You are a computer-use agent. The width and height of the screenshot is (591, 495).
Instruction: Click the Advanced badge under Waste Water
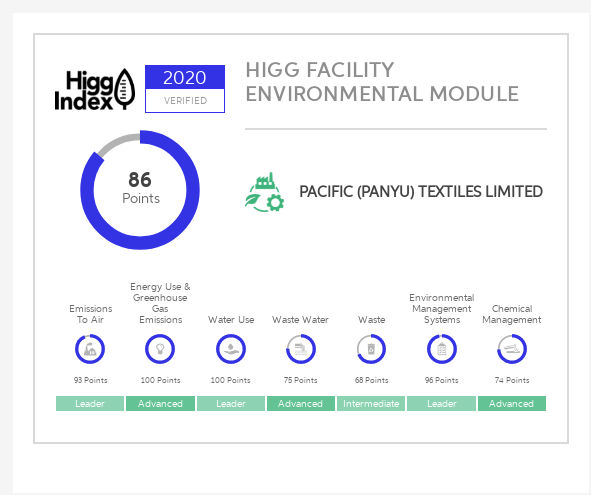tap(301, 403)
